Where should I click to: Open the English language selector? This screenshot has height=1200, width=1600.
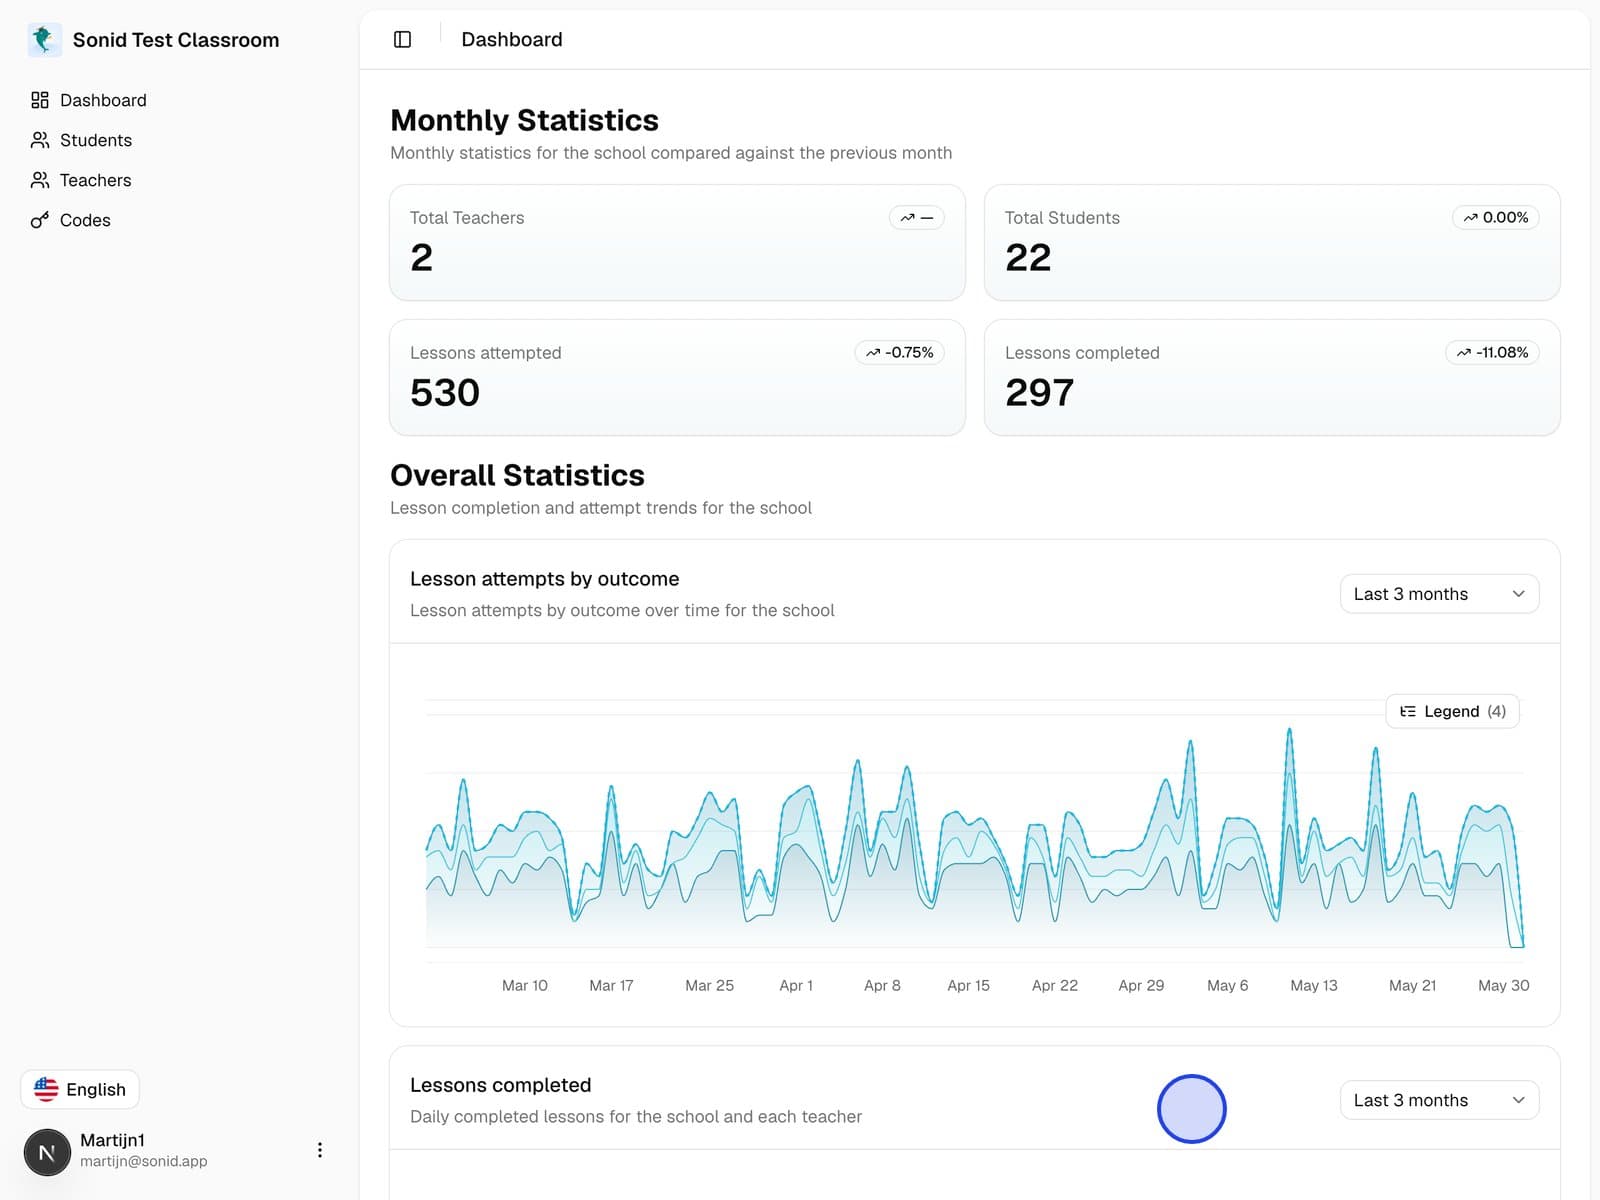(x=80, y=1089)
